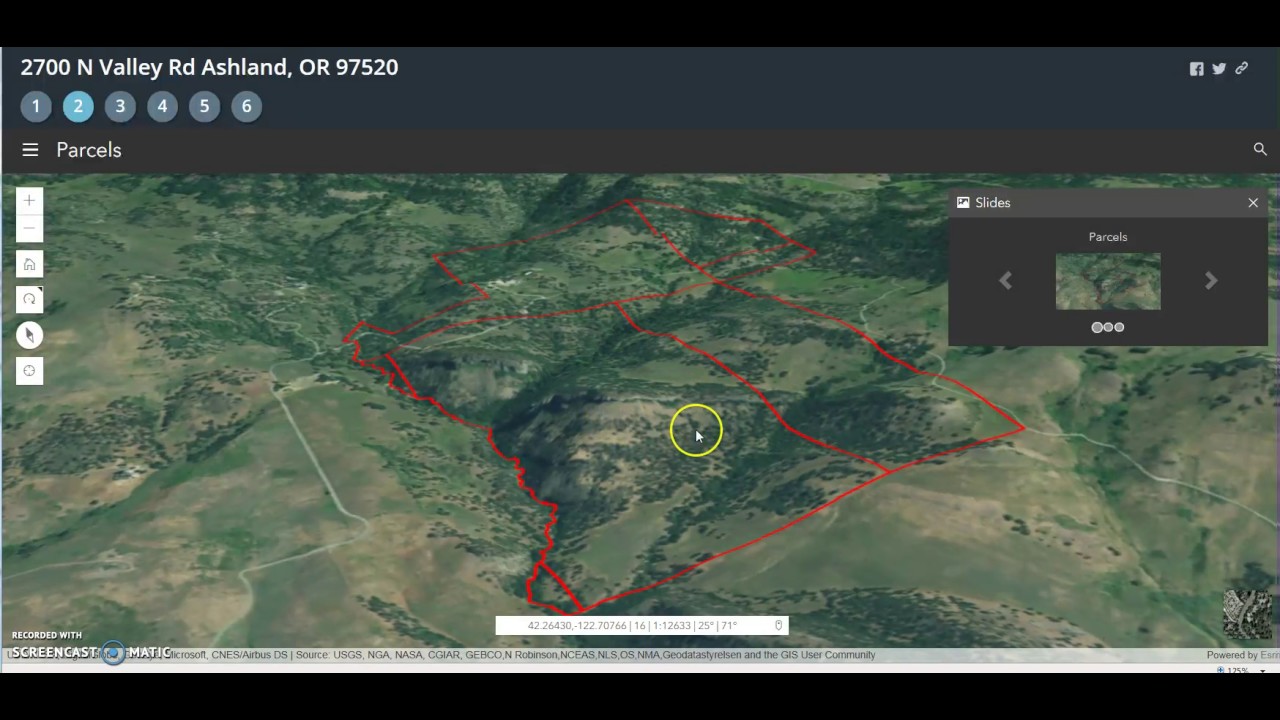
Task: Zoom in with the plus button
Action: coord(29,201)
